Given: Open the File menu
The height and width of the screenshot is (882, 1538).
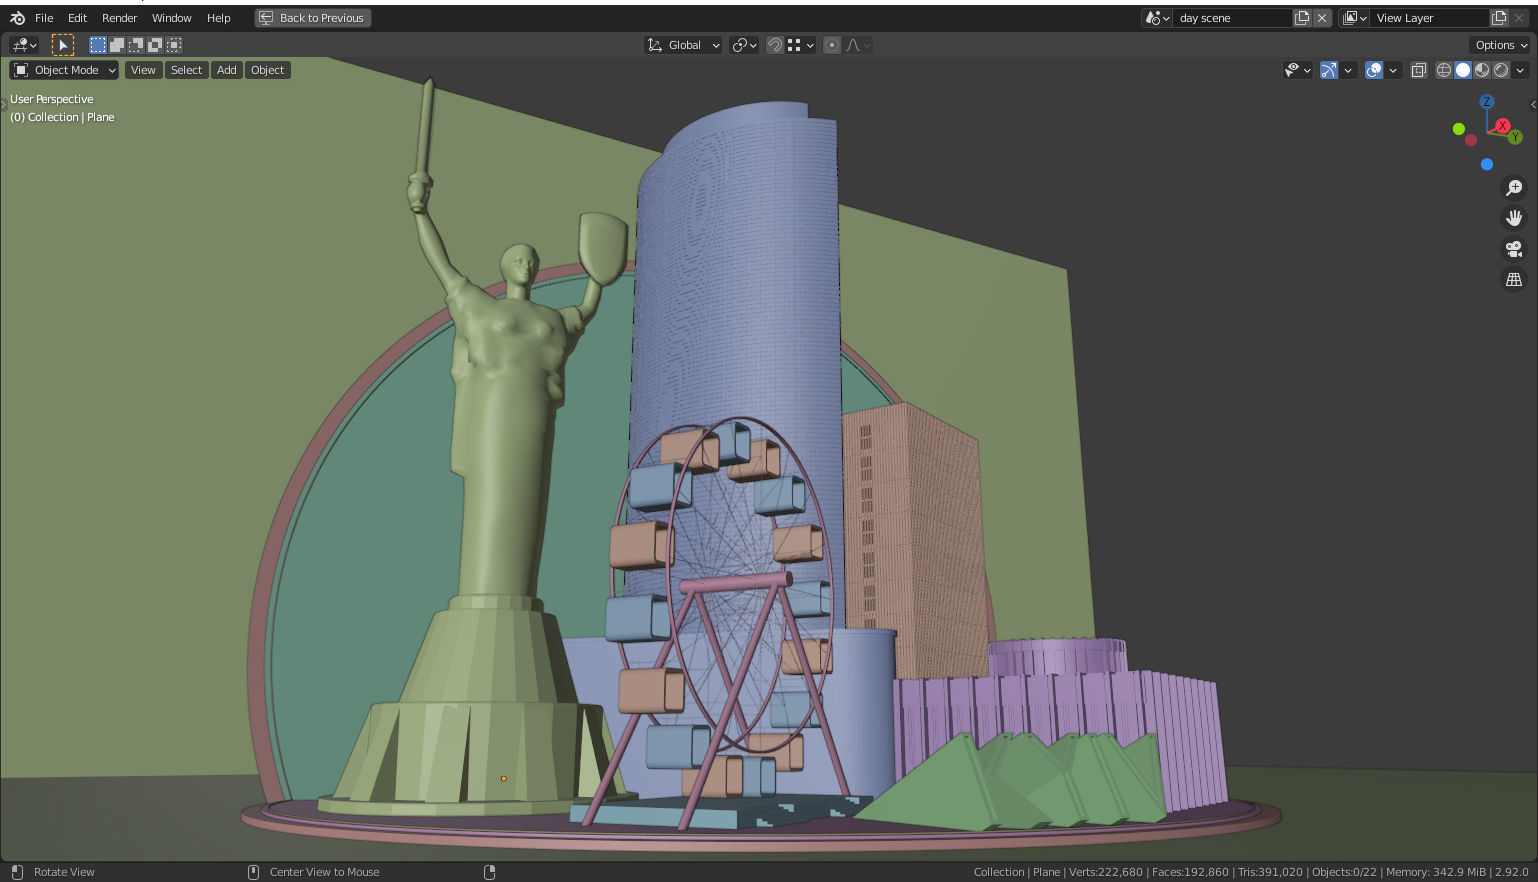Looking at the screenshot, I should tap(44, 18).
